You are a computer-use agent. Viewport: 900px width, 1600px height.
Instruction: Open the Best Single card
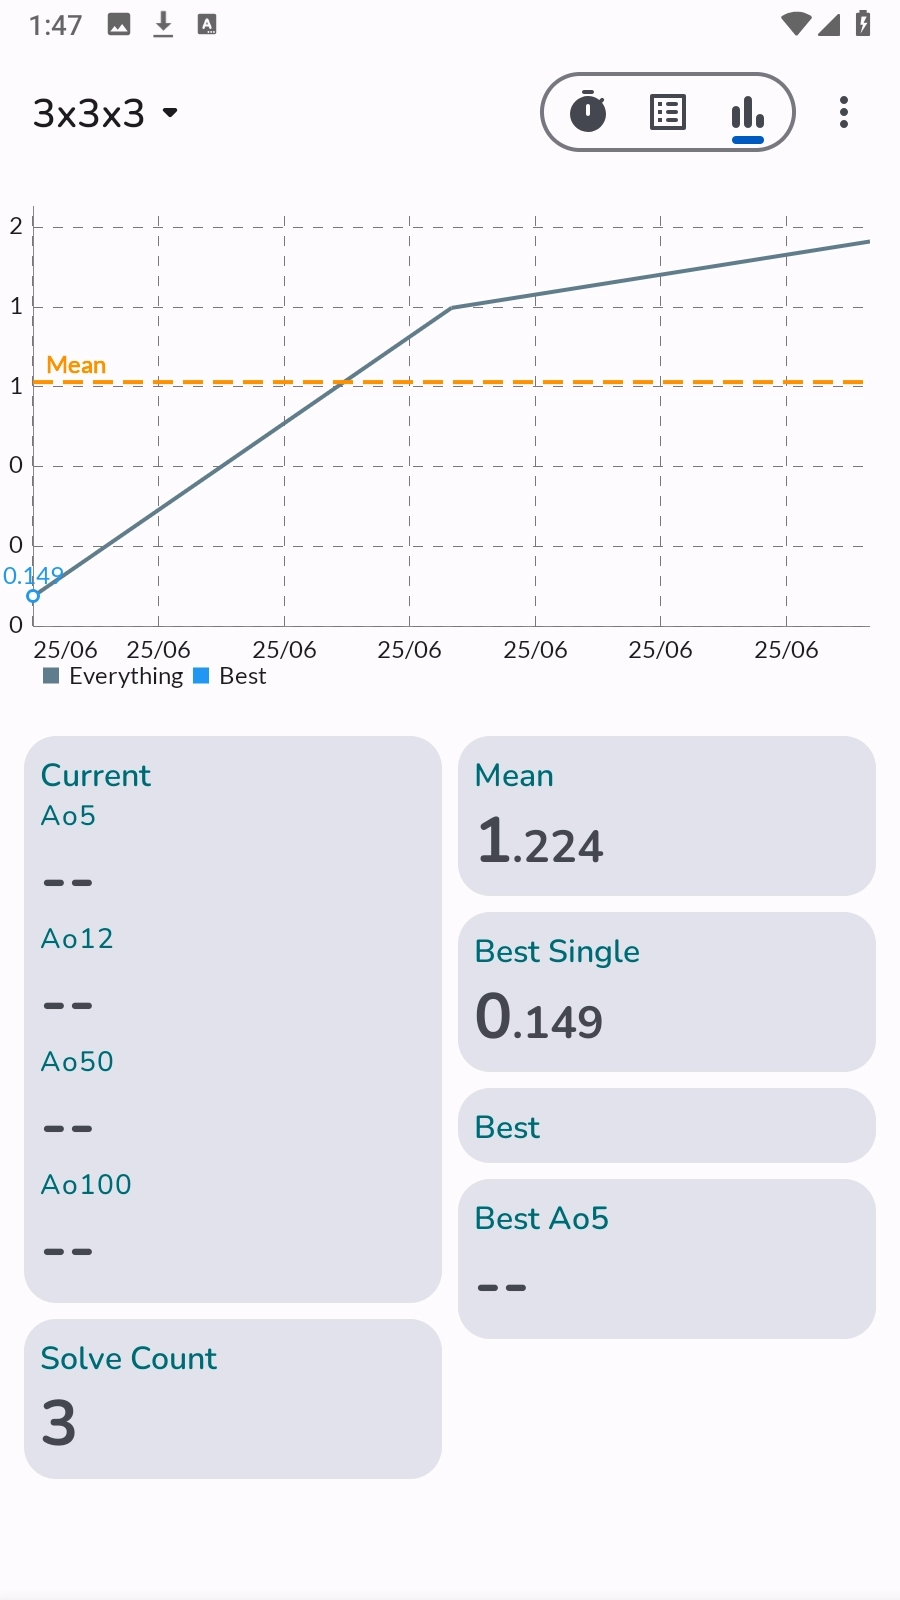666,992
